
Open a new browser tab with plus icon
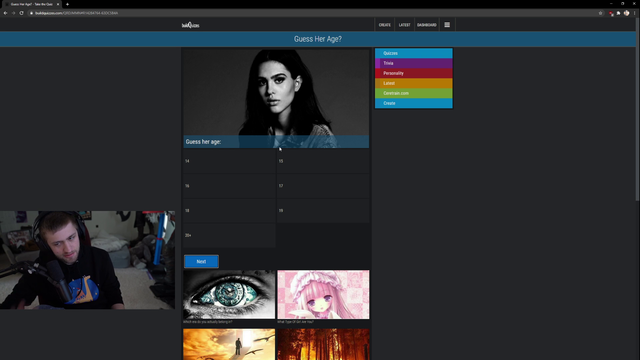(67, 4)
